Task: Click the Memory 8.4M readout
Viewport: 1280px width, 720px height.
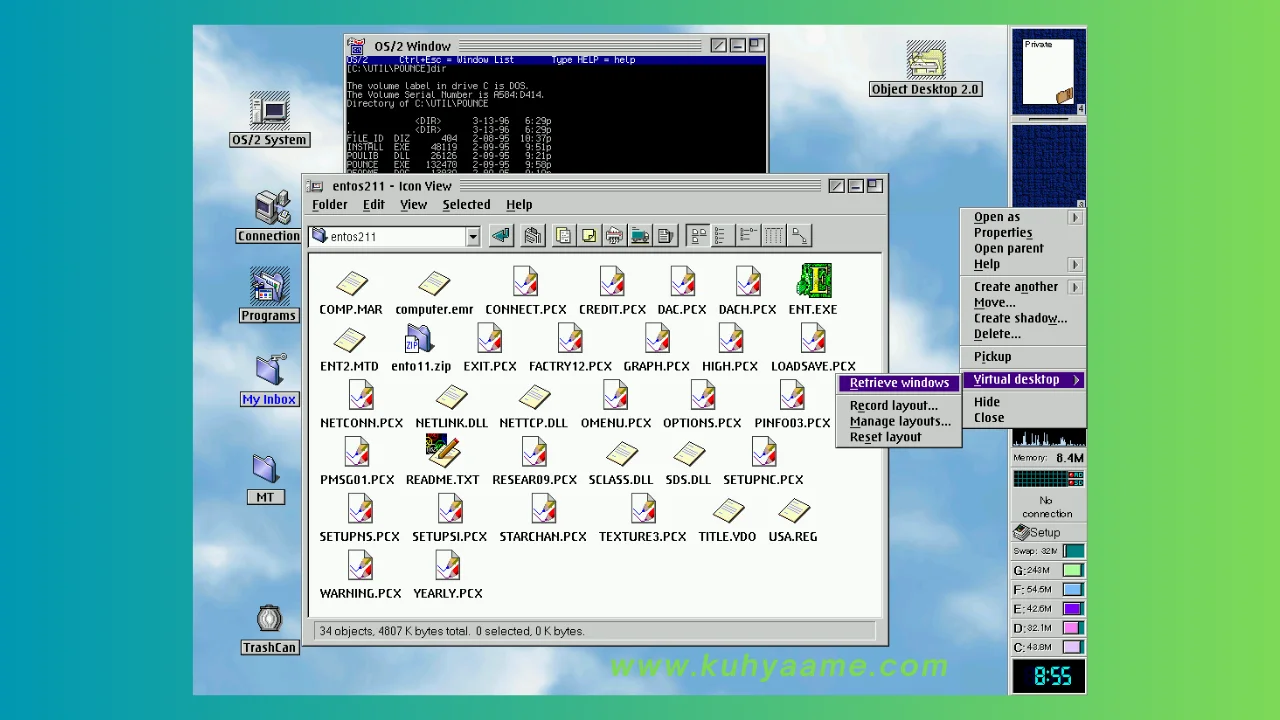Action: click(x=1048, y=458)
